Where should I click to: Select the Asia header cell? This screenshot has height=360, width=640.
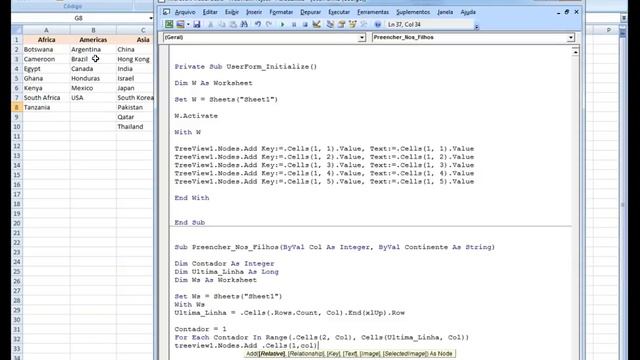[135, 40]
